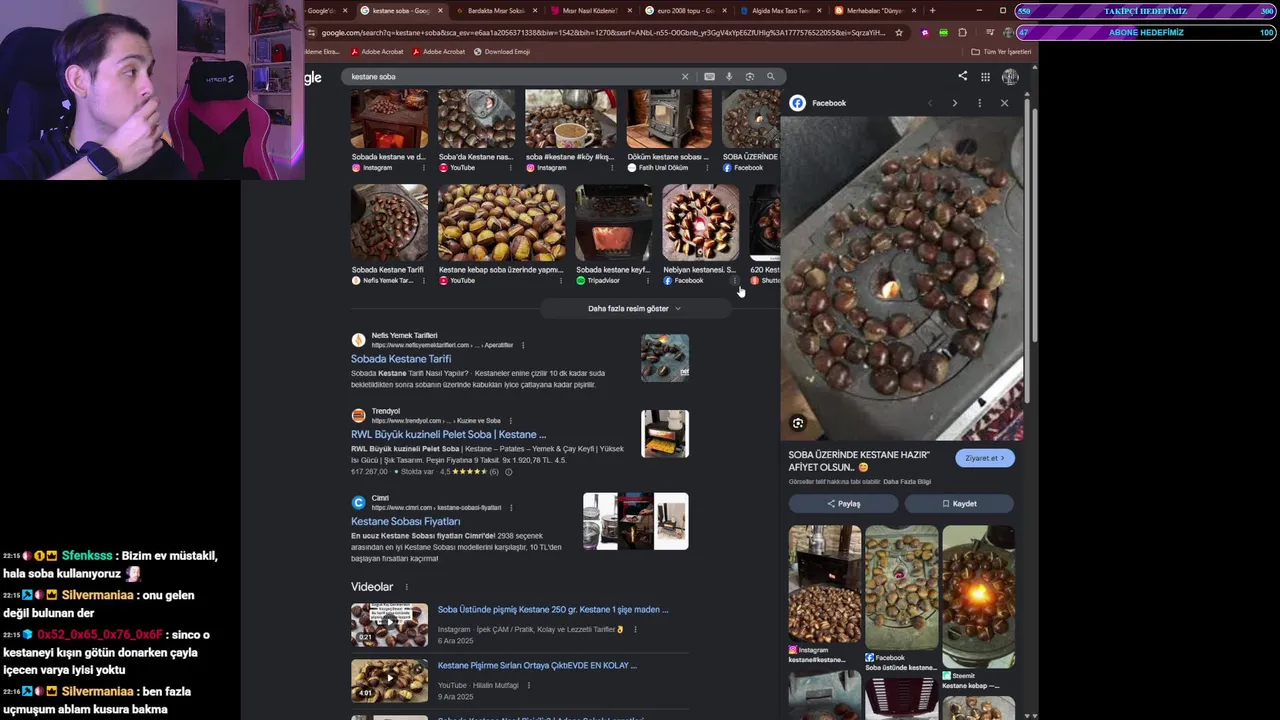
Task: Open the on-screen keyboard in search bar
Action: [x=709, y=76]
